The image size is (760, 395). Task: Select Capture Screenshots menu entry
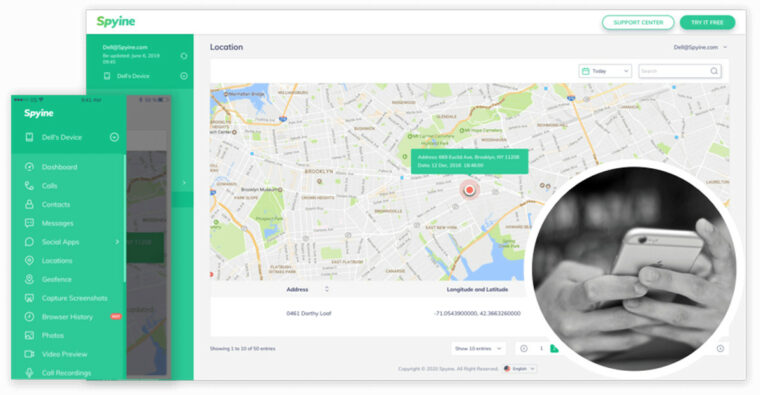[75, 298]
